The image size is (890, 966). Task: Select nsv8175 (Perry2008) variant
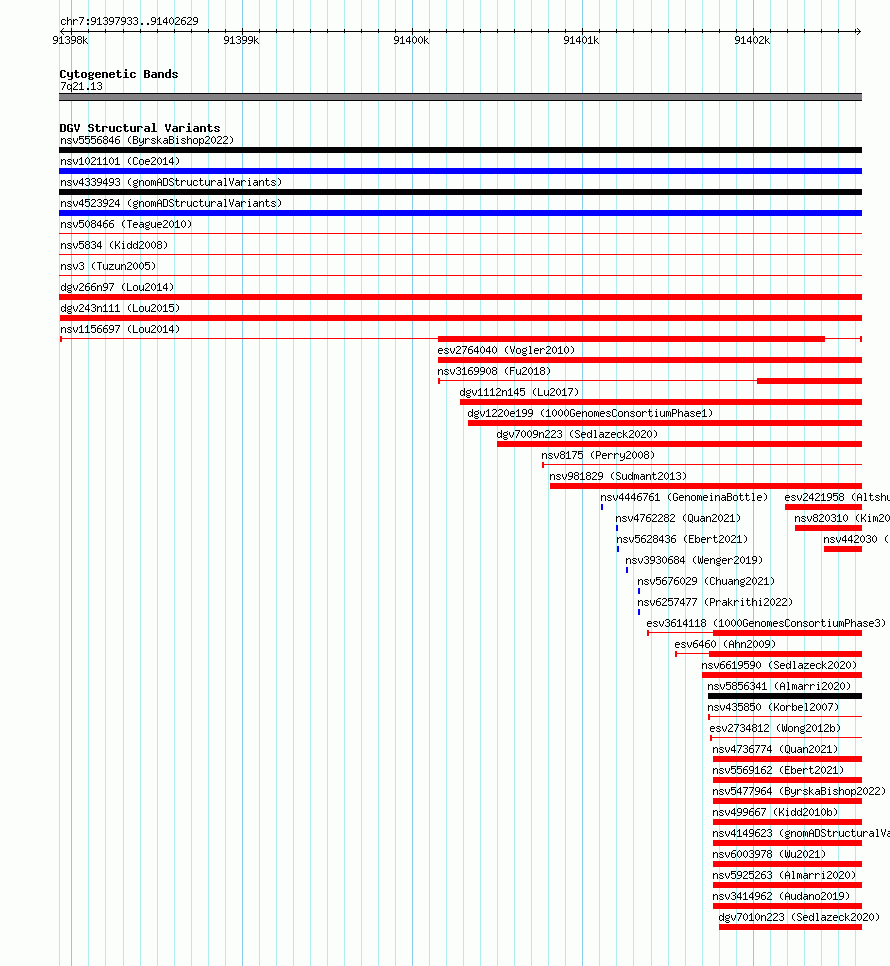tap(598, 455)
